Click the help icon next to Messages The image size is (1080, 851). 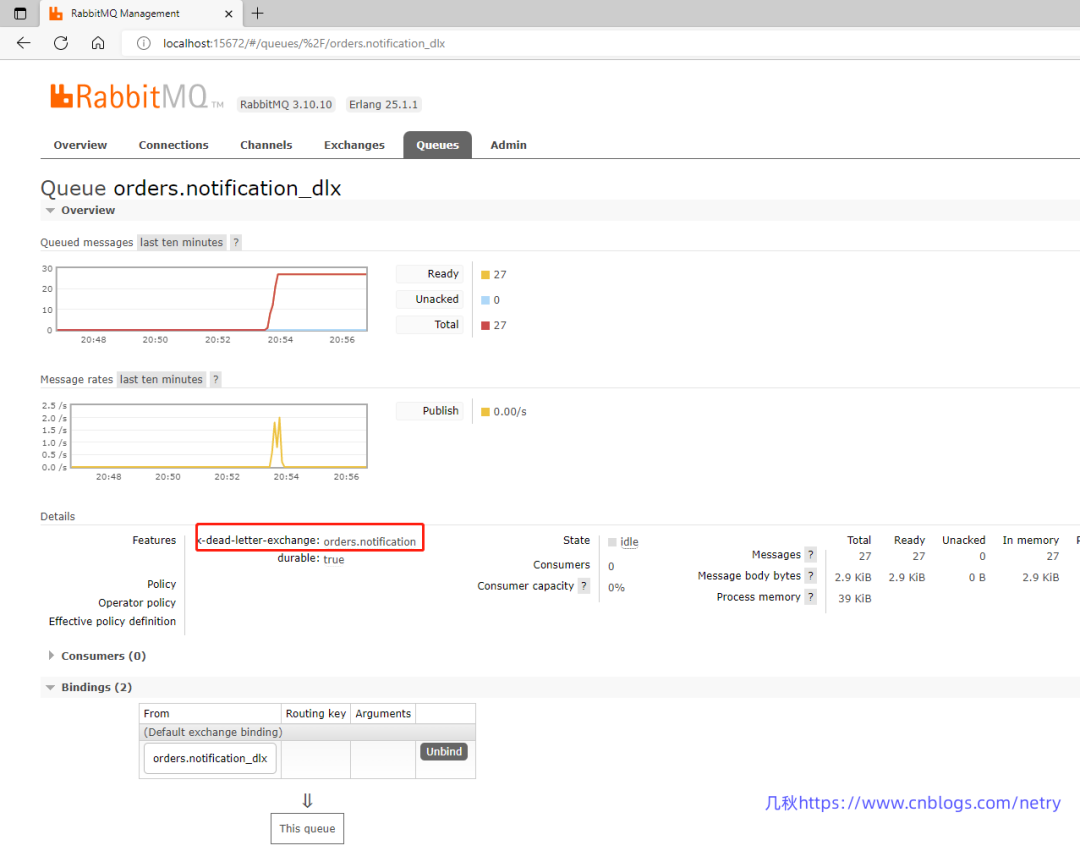[x=811, y=554]
